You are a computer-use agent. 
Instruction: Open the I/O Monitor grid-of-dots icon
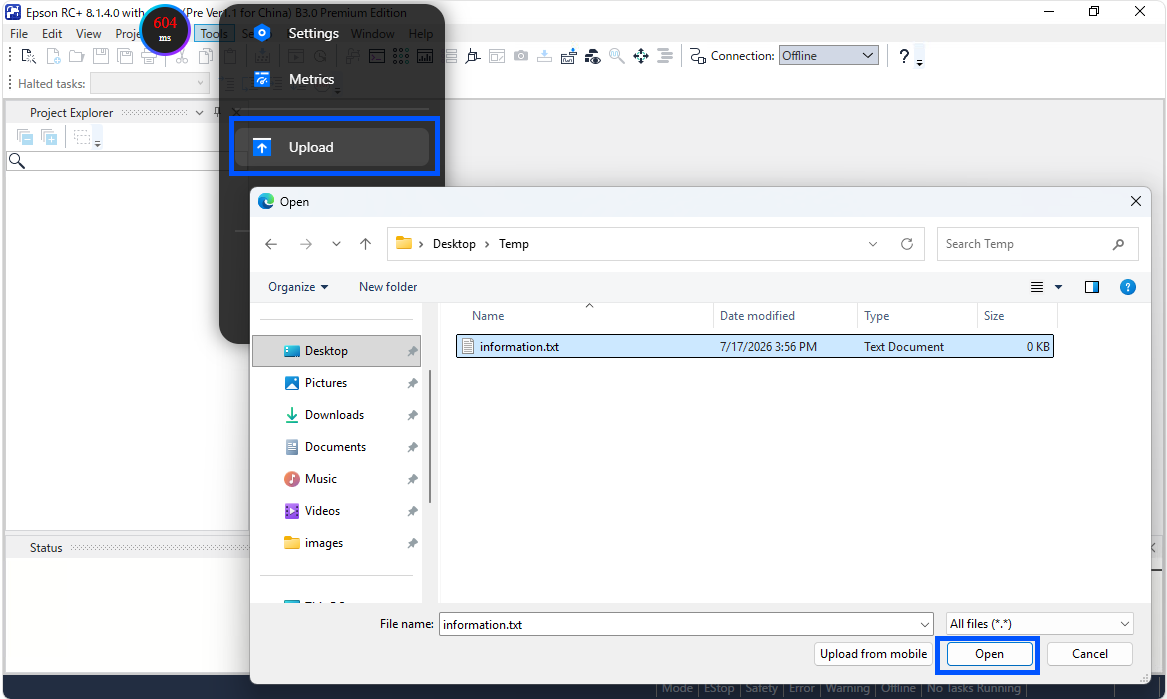pyautogui.click(x=401, y=56)
